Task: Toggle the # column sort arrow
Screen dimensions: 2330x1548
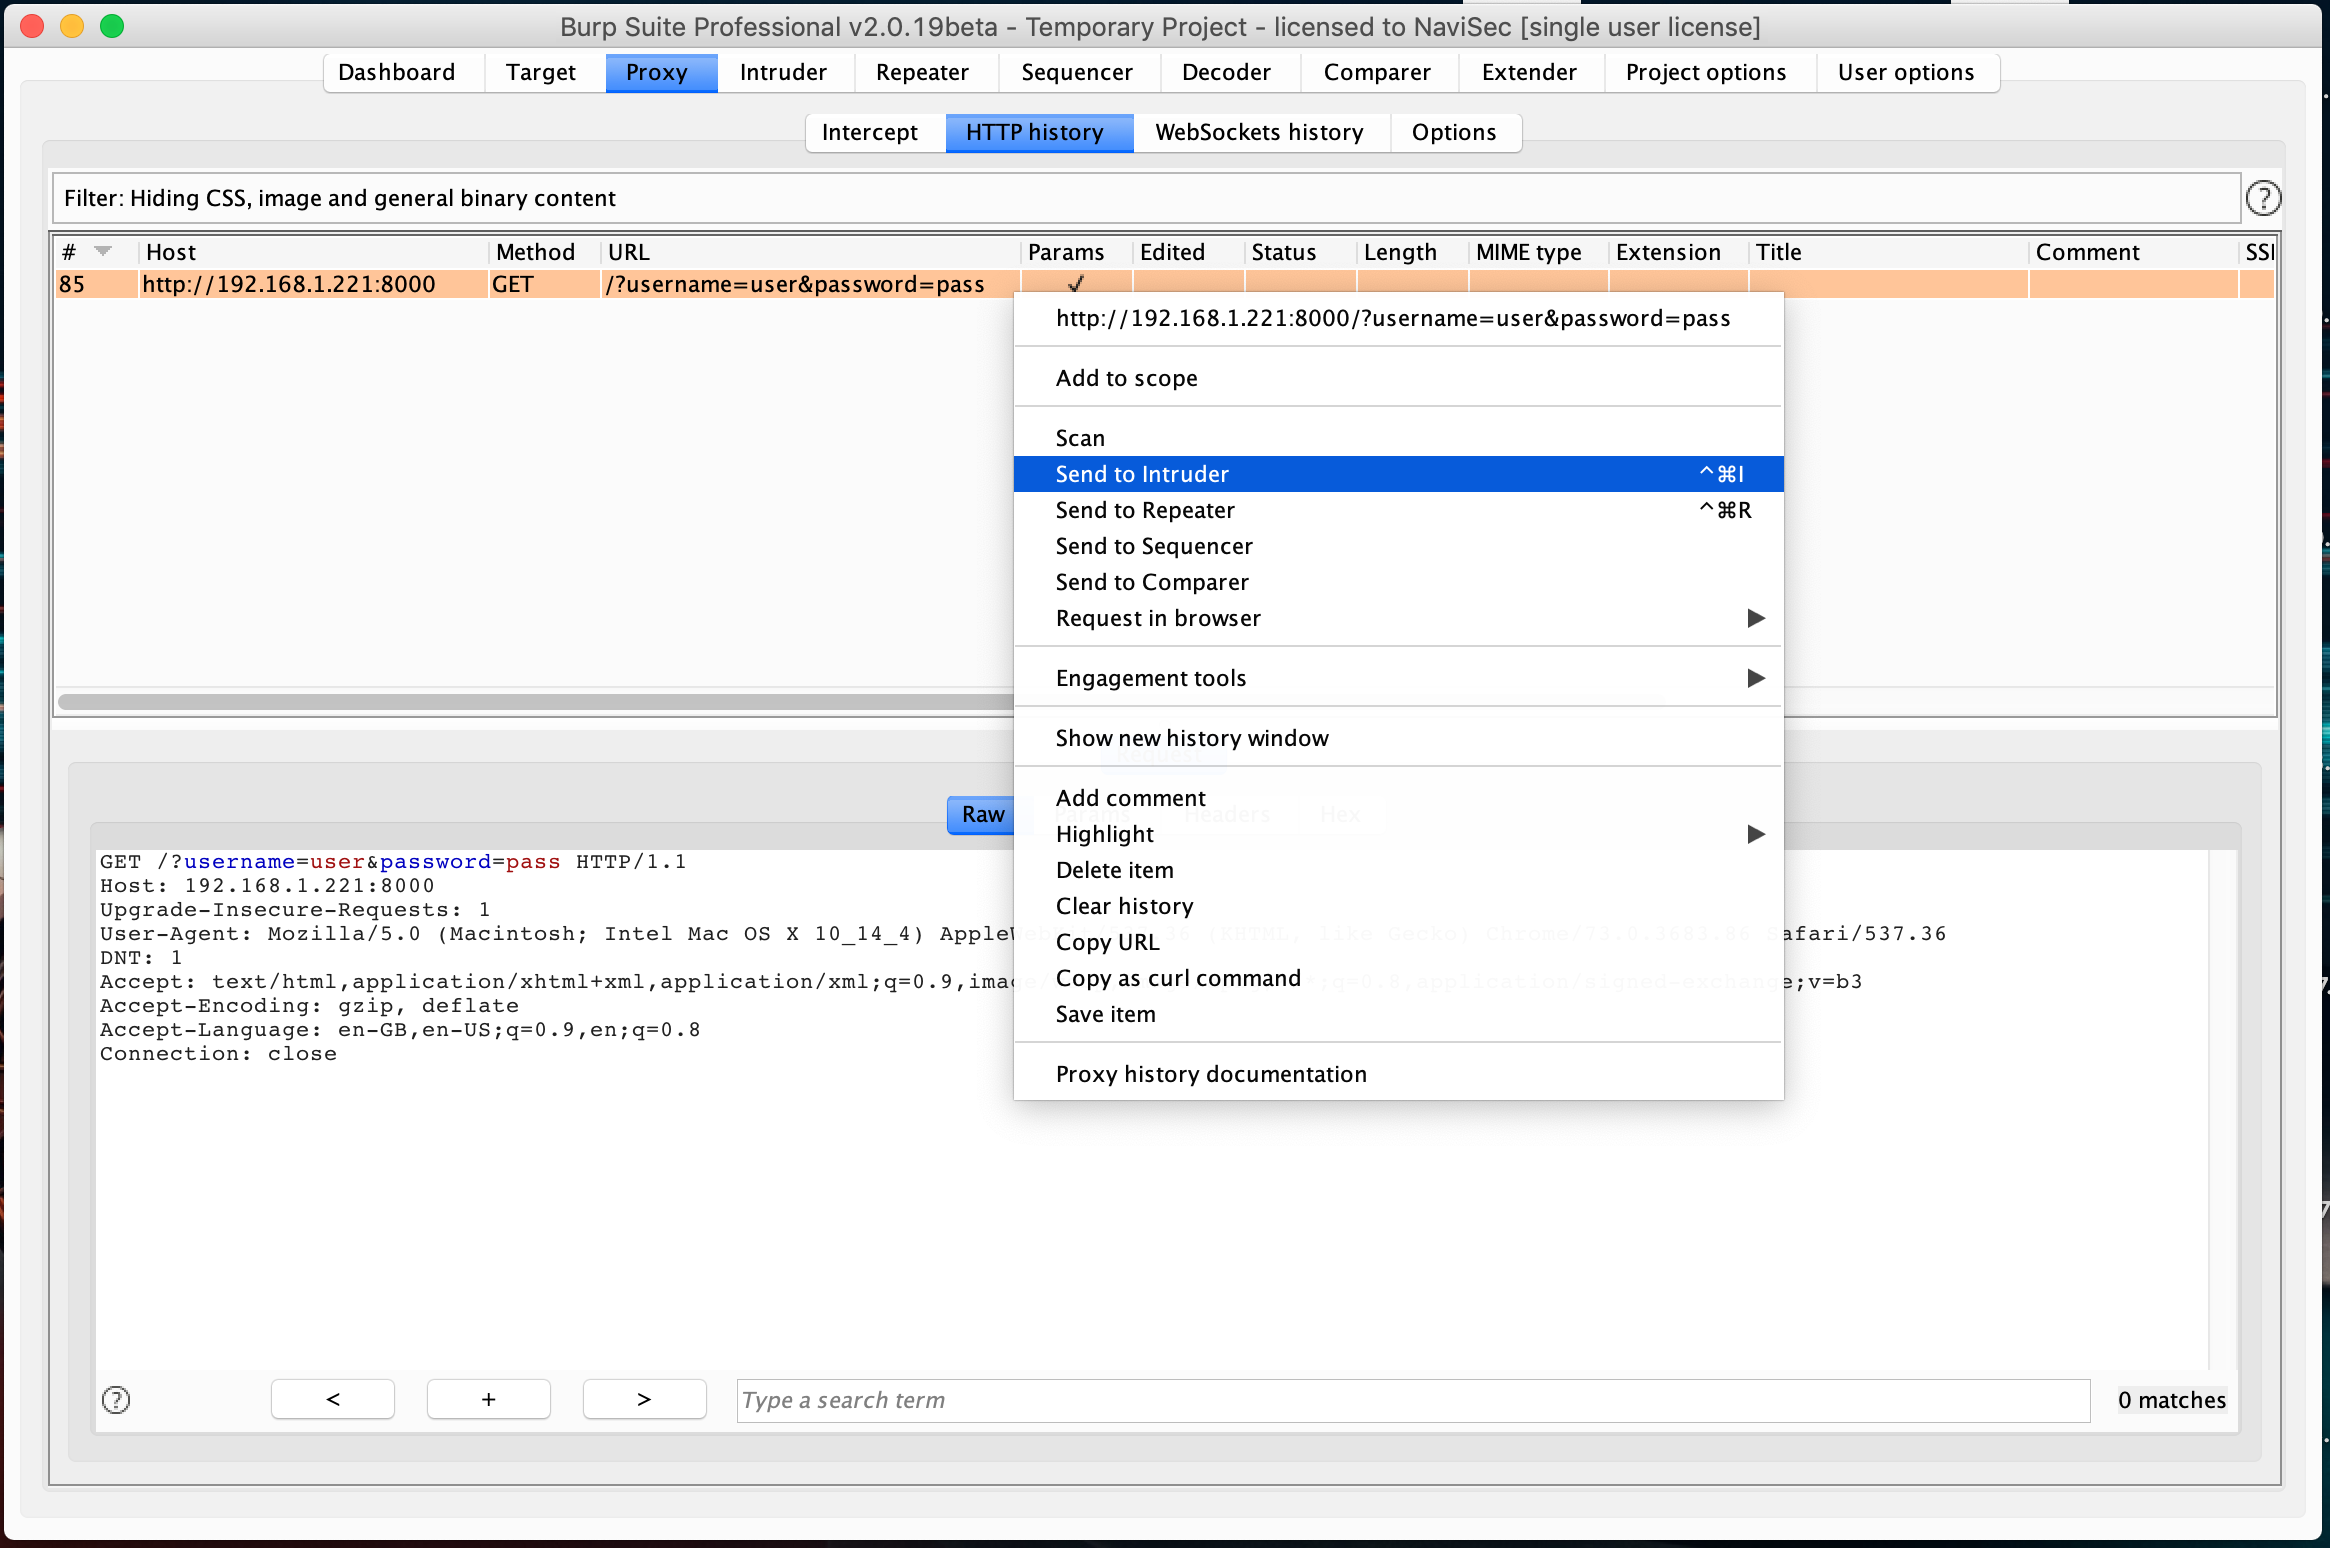Action: [x=103, y=252]
